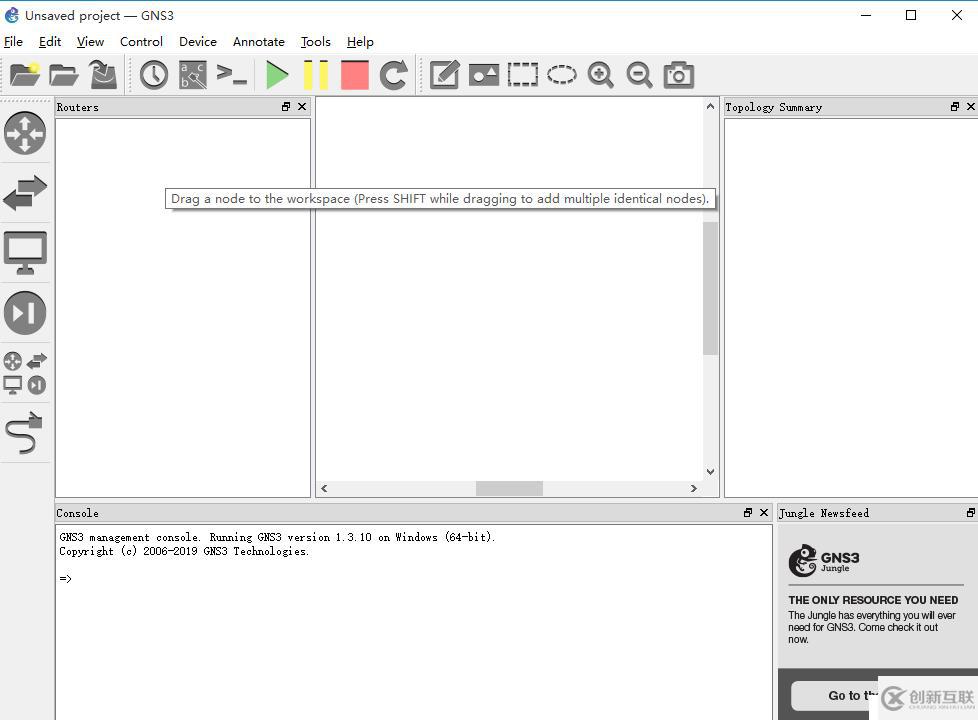Reload all devices icon
This screenshot has height=720, width=978.
[x=394, y=75]
